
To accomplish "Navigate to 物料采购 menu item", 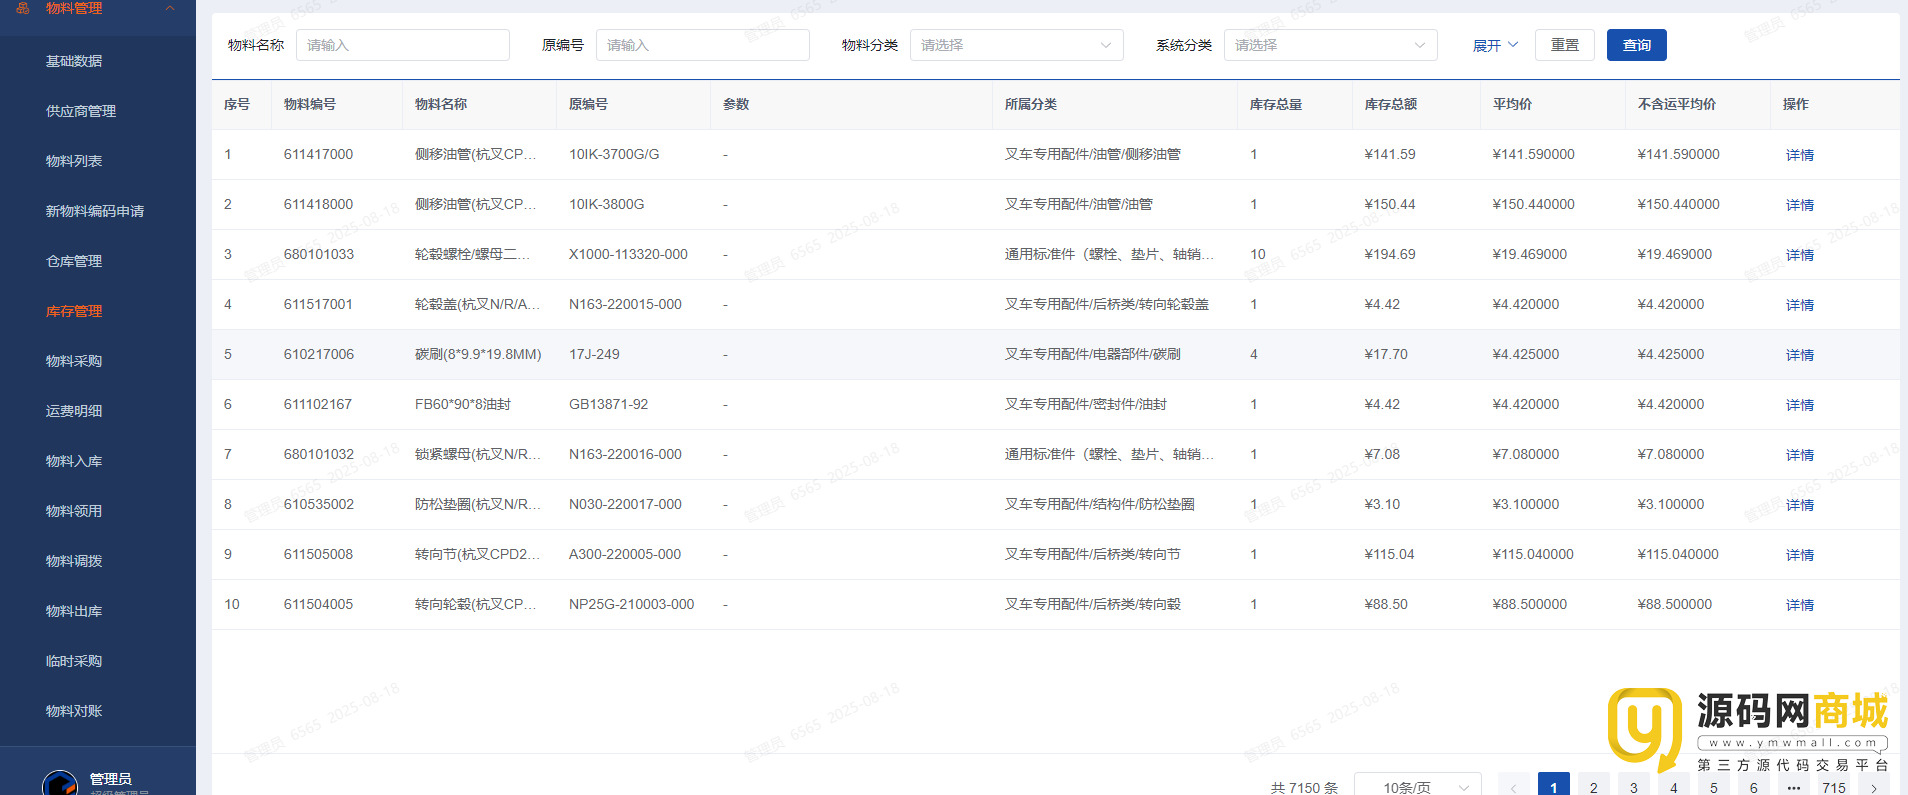I will point(74,361).
